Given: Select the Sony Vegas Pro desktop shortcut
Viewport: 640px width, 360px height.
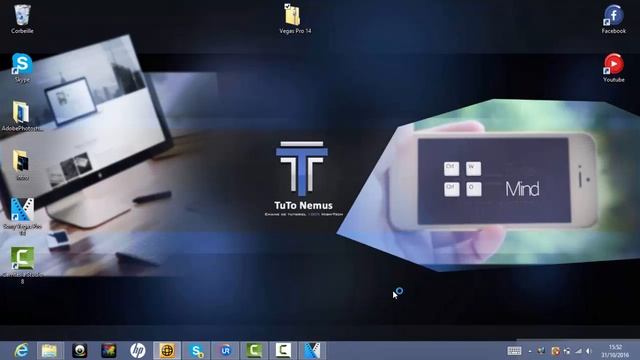Looking at the screenshot, I should pyautogui.click(x=22, y=216).
